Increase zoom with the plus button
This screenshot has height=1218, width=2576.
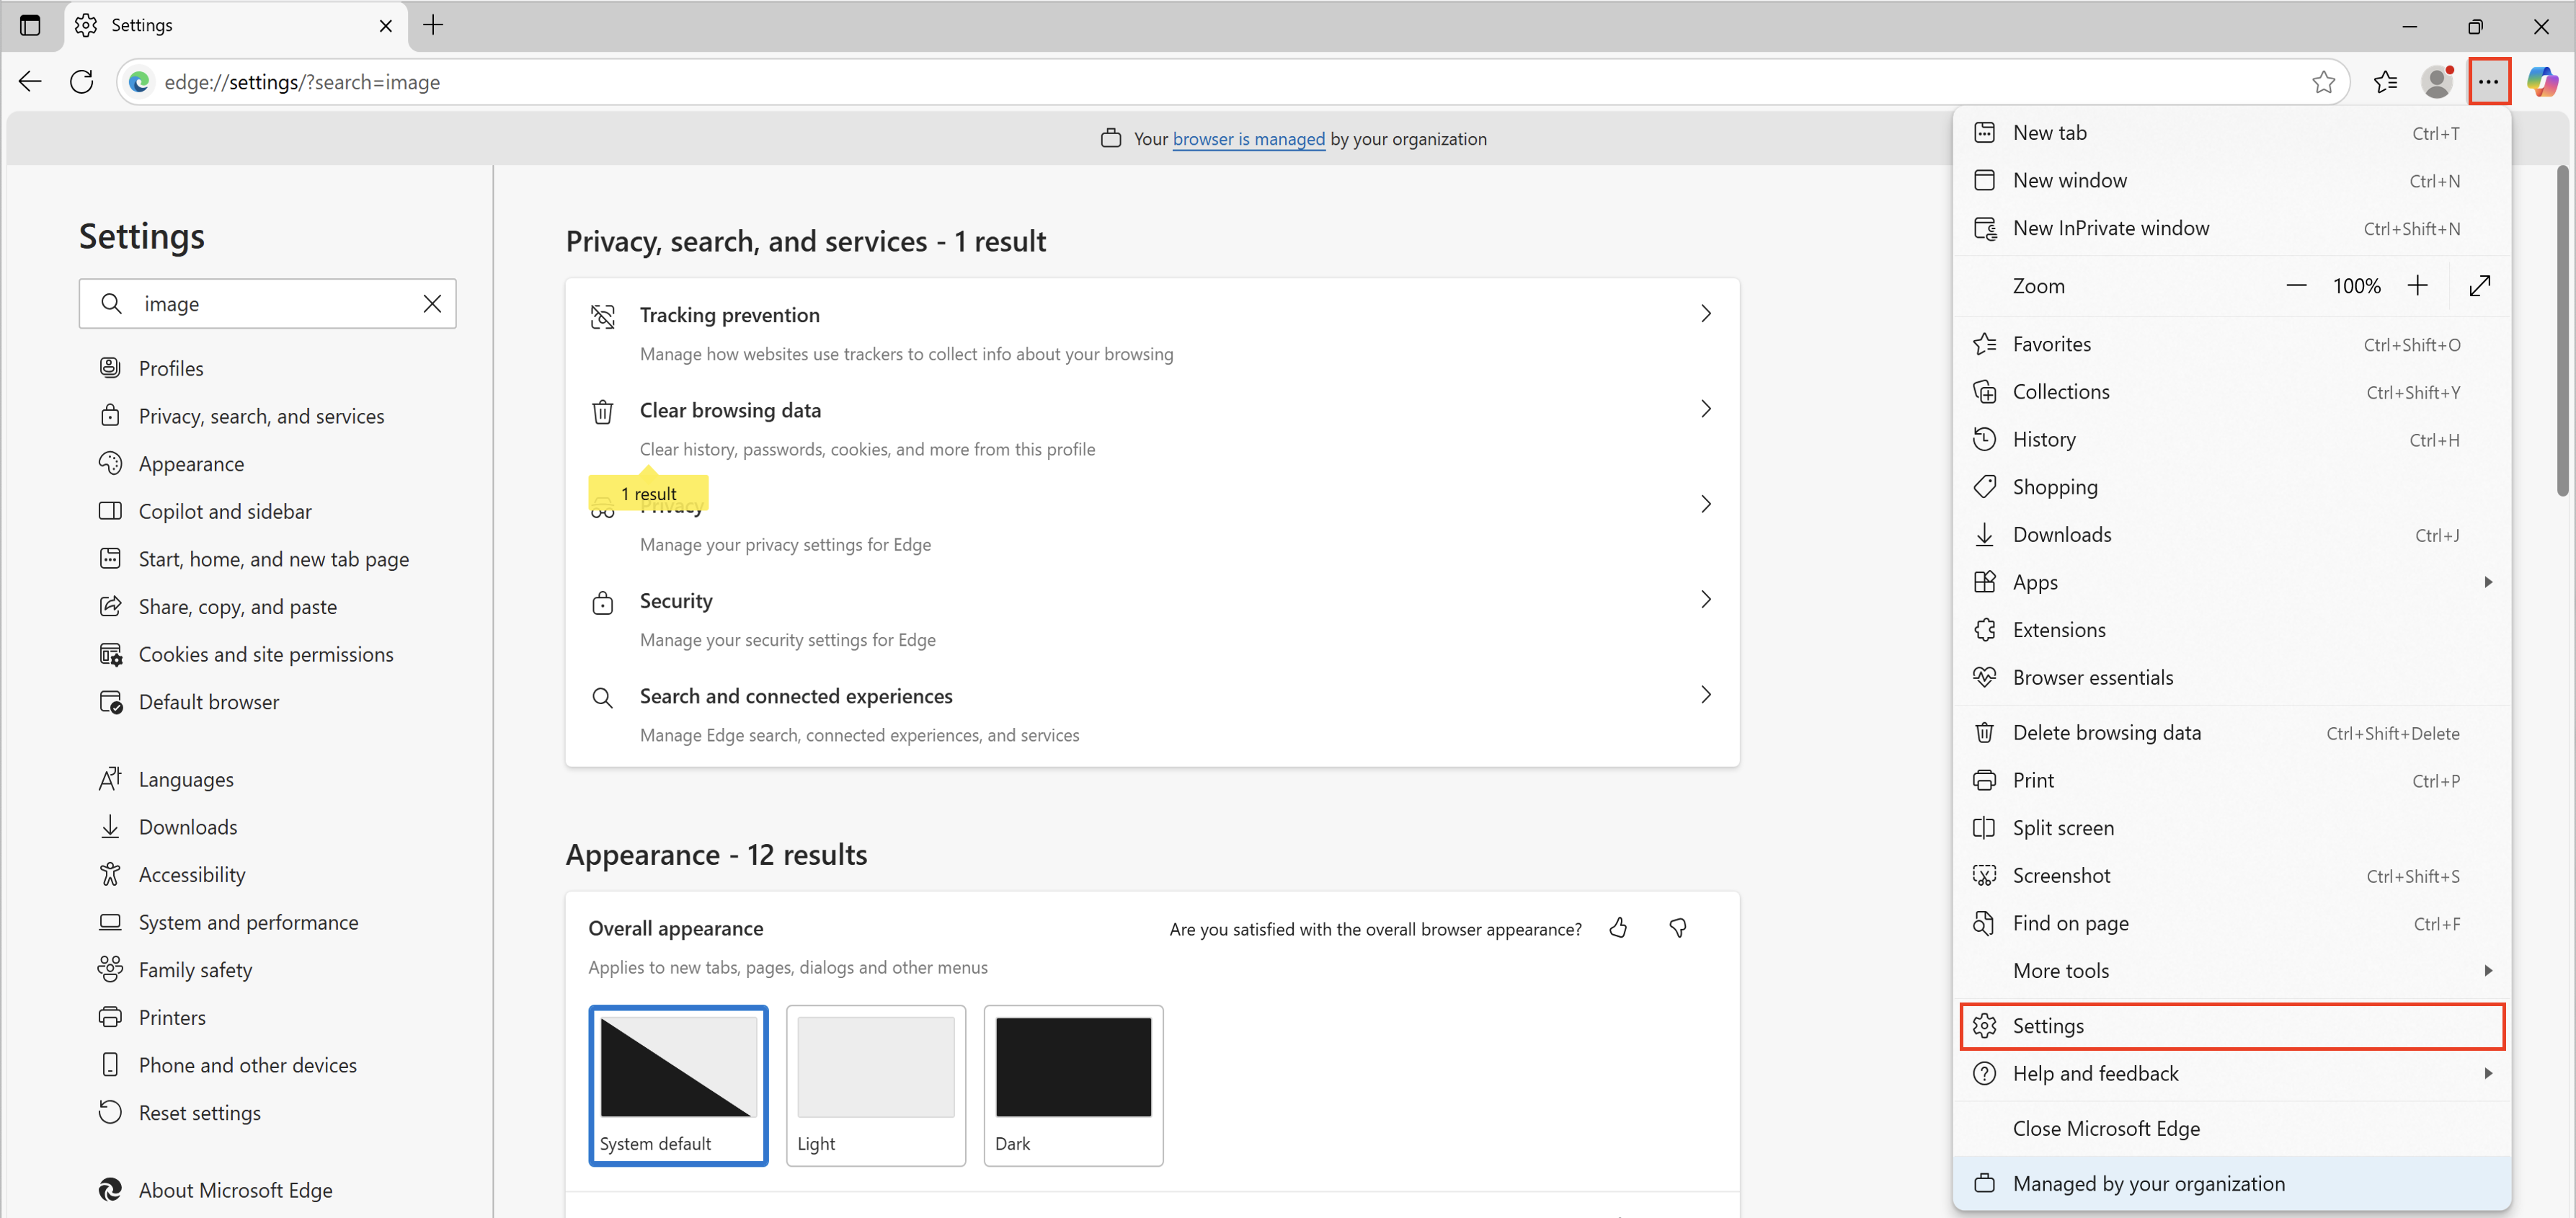2417,286
